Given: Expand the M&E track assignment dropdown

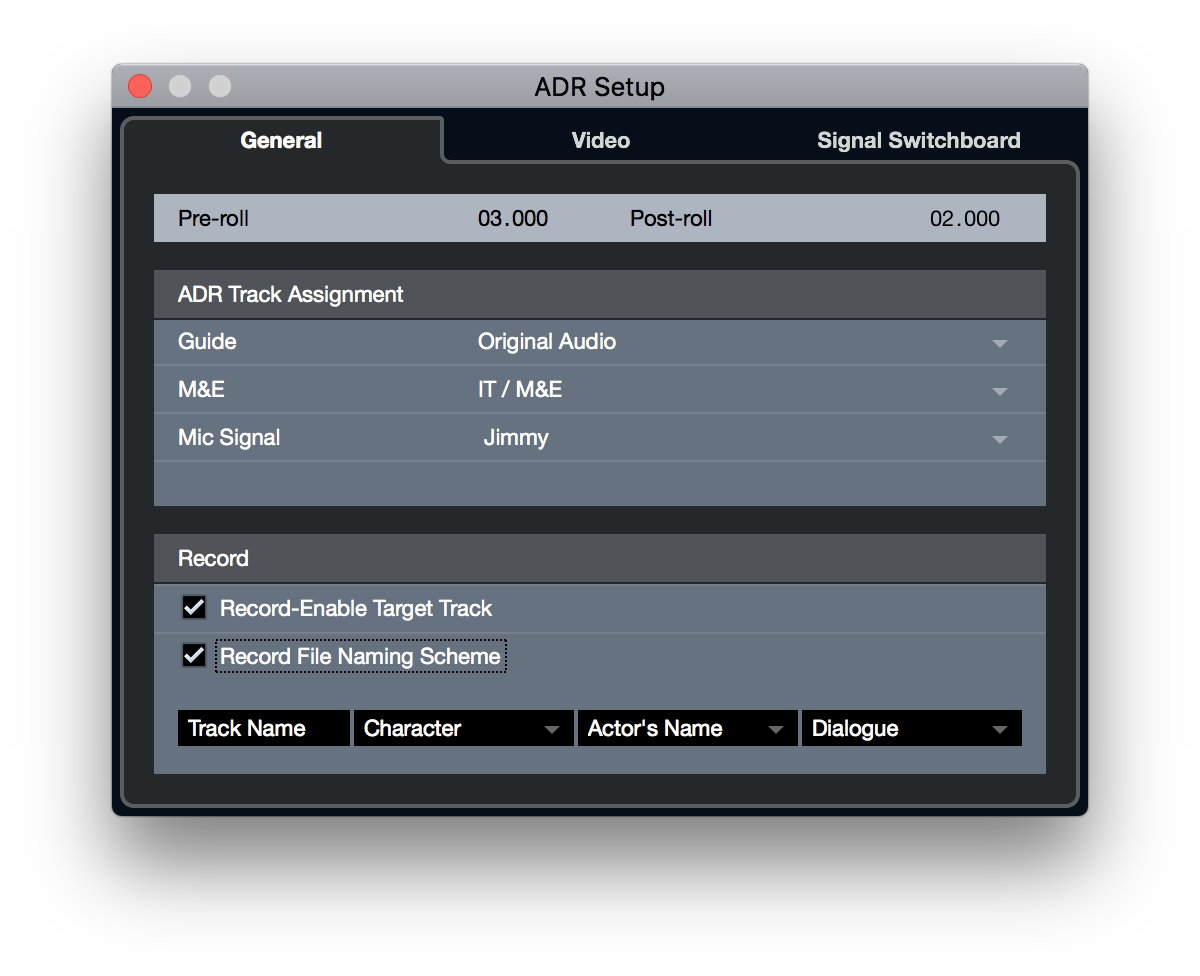Looking at the screenshot, I should click(999, 391).
